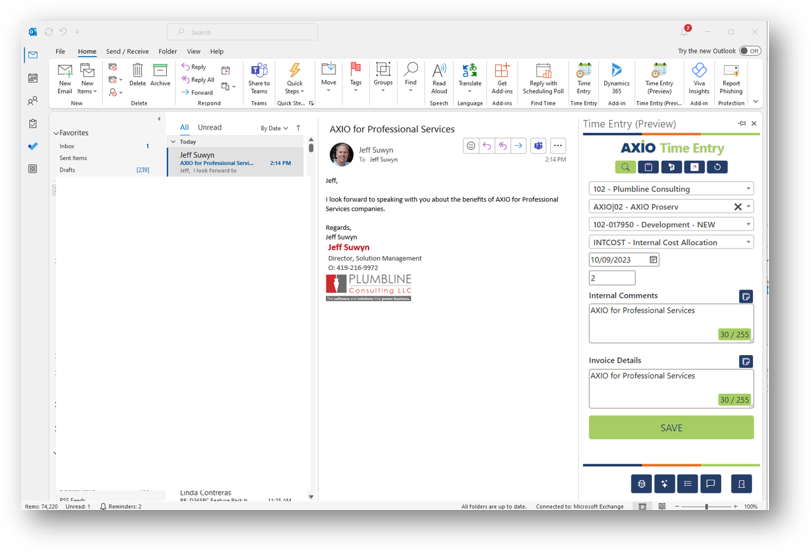Click the Share to Teams ribbon icon
The height and width of the screenshot is (552, 811).
pyautogui.click(x=259, y=79)
